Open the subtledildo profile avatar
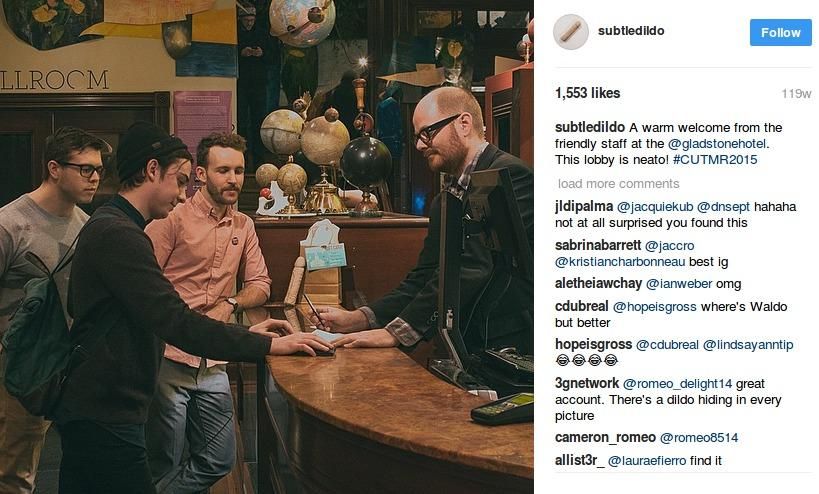This screenshot has width=819, height=494. [x=570, y=32]
